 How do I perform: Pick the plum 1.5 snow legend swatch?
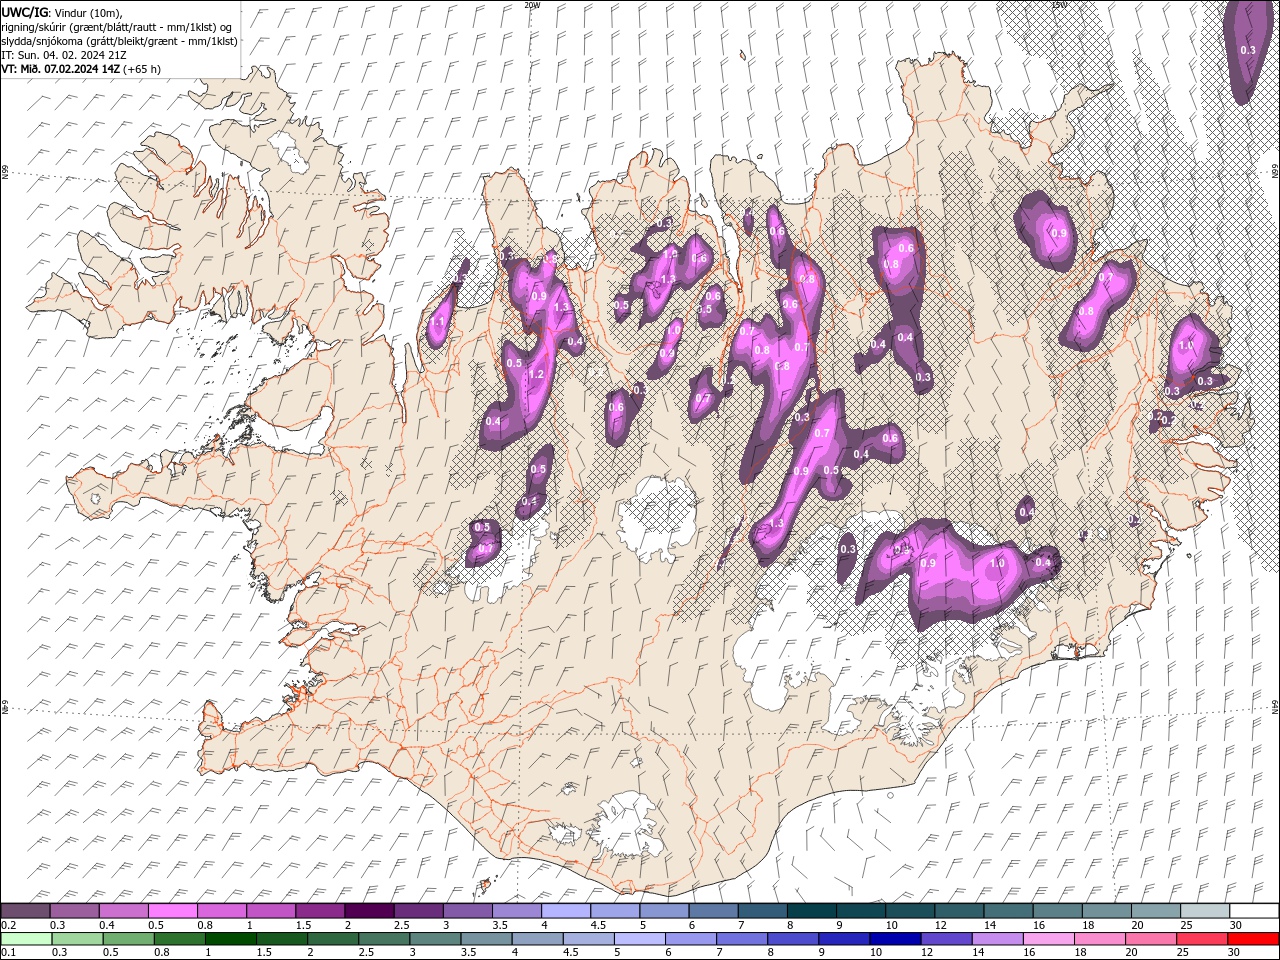(320, 911)
